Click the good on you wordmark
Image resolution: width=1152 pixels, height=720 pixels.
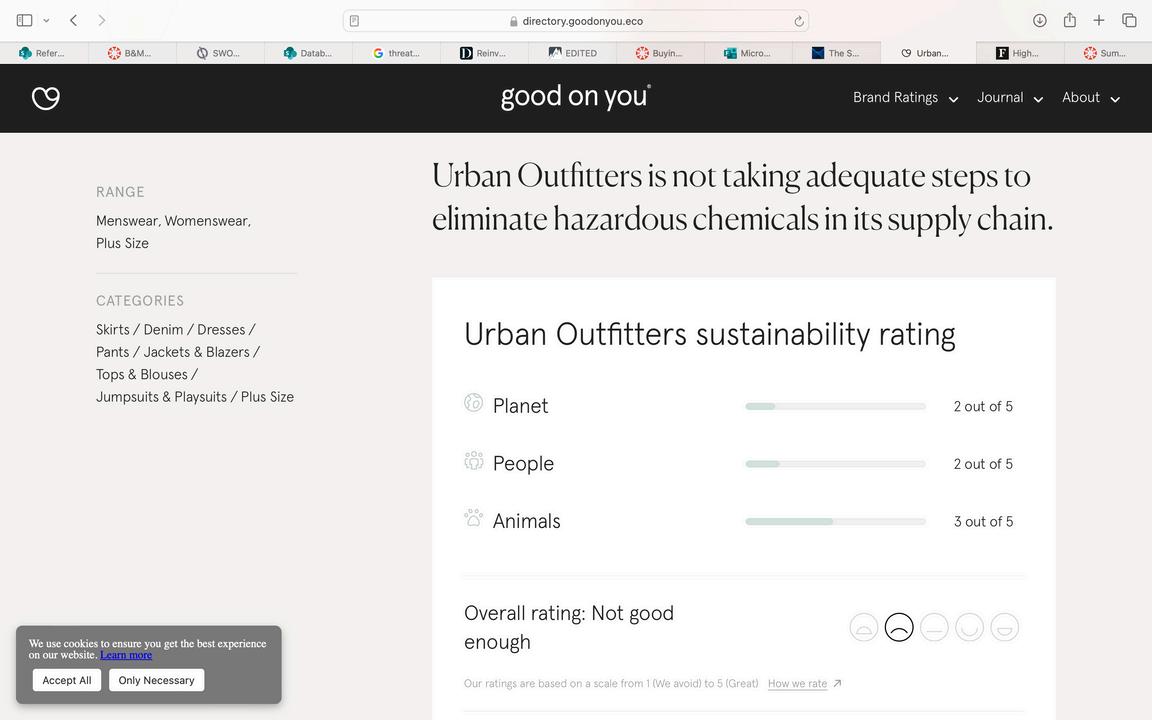pyautogui.click(x=576, y=97)
